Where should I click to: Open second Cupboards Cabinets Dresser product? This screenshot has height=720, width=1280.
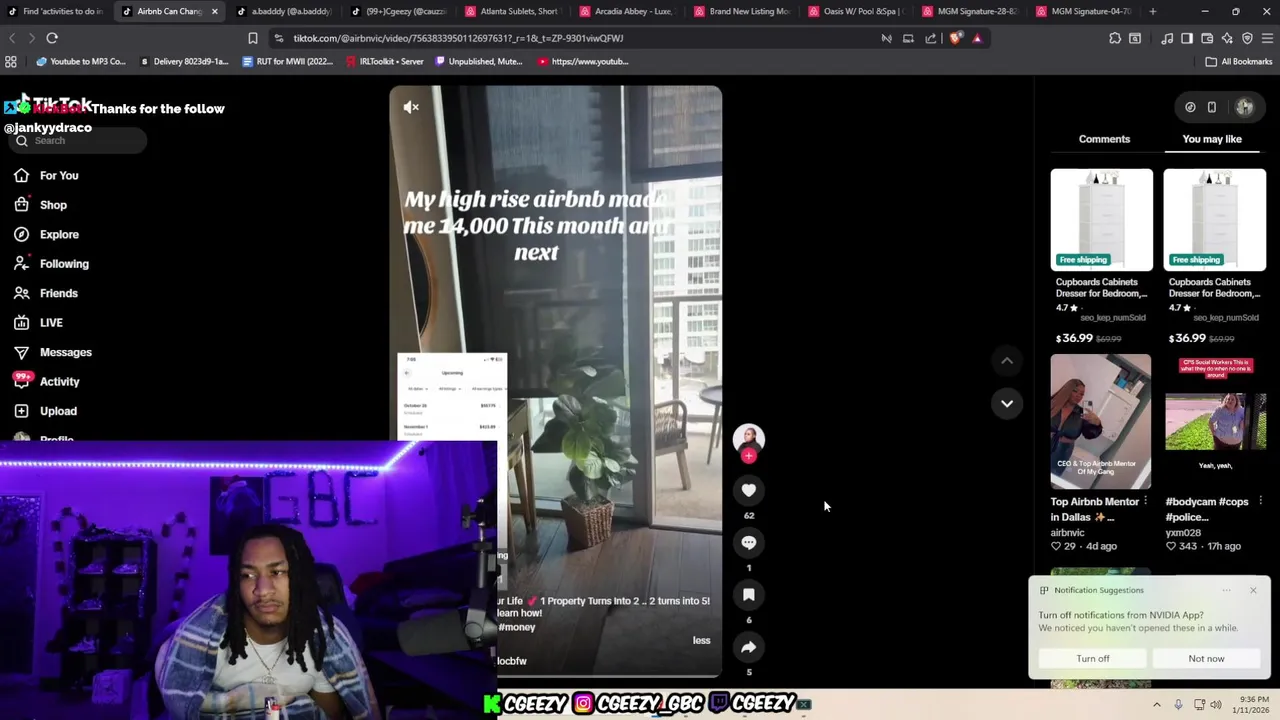pos(1214,220)
